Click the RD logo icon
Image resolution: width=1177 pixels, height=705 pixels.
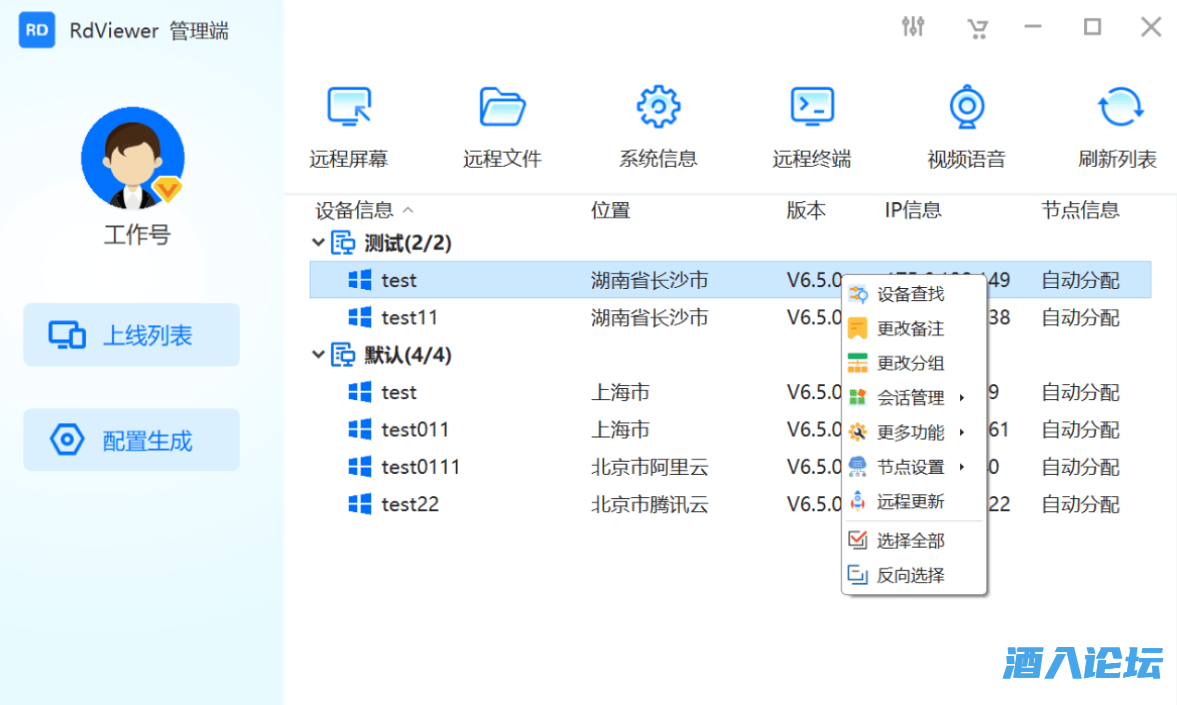coord(37,30)
